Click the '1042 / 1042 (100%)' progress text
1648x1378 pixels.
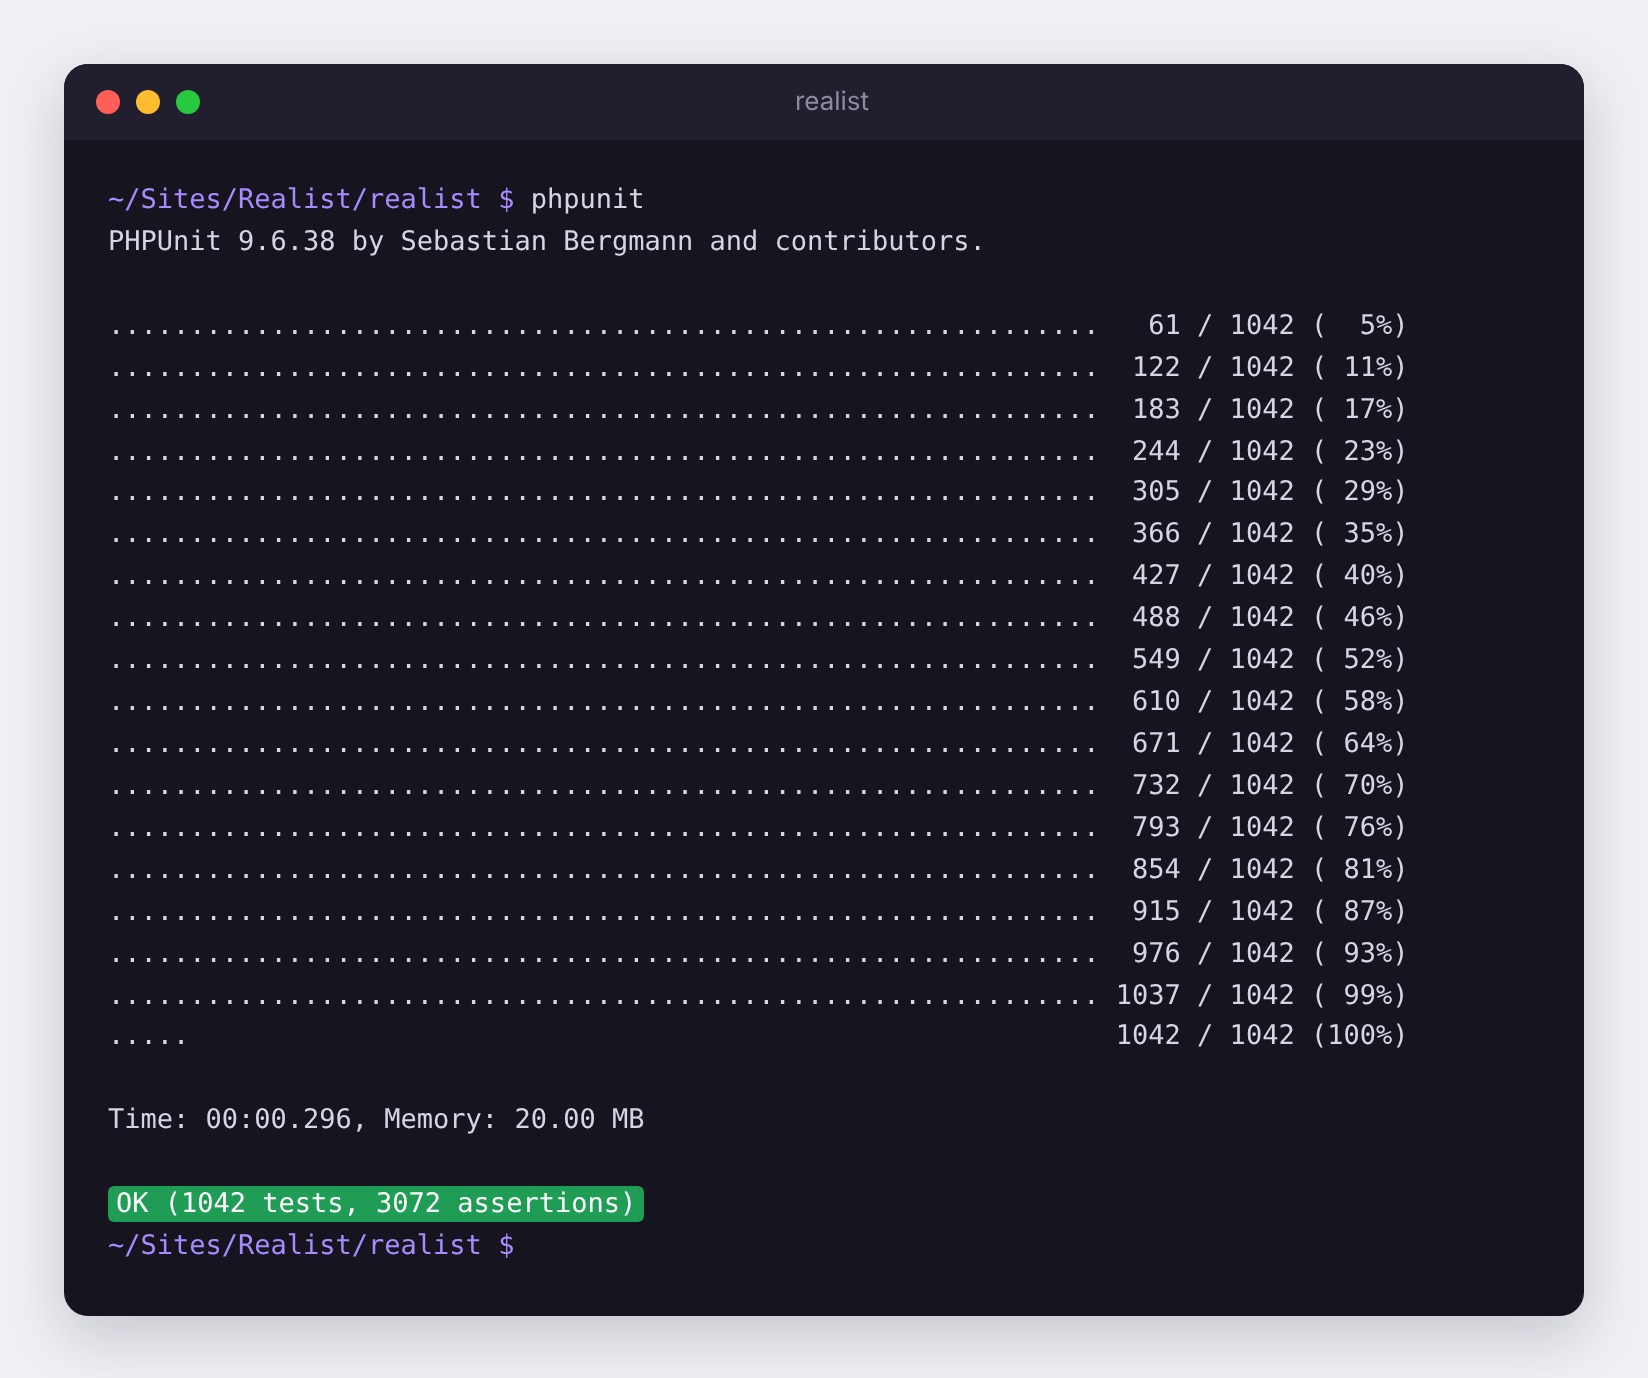[x=1261, y=1035]
